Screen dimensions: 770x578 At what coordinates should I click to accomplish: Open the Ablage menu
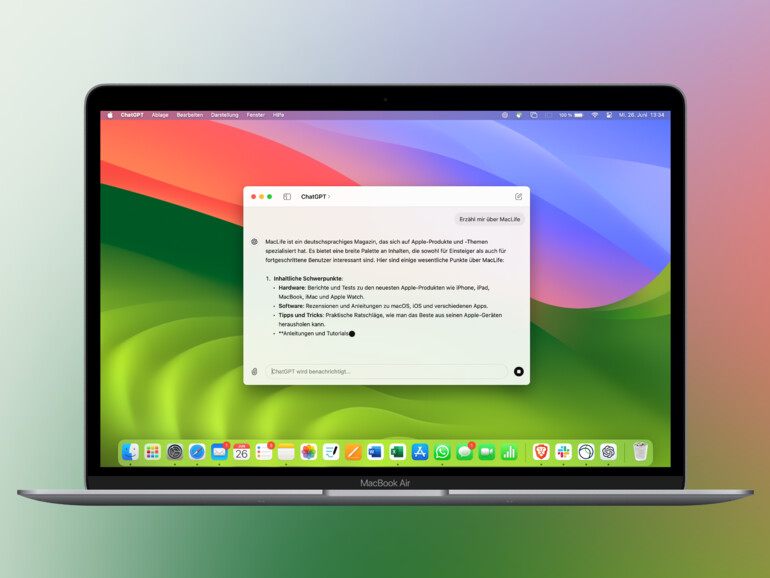coord(160,115)
